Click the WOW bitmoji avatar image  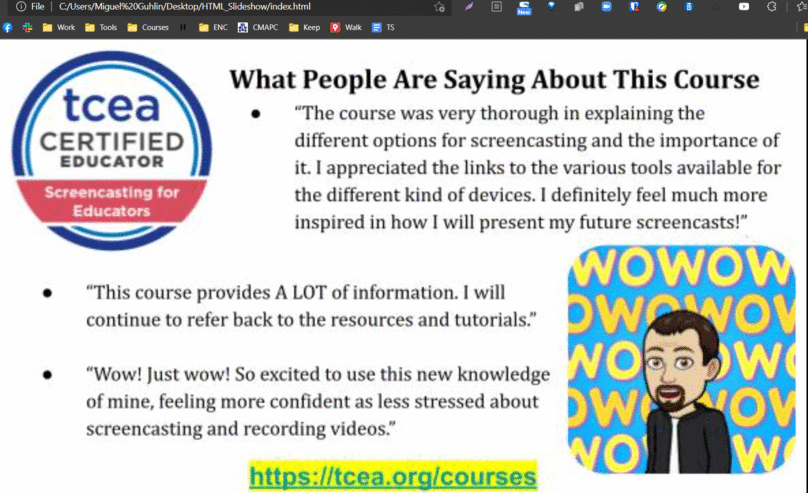click(x=681, y=360)
